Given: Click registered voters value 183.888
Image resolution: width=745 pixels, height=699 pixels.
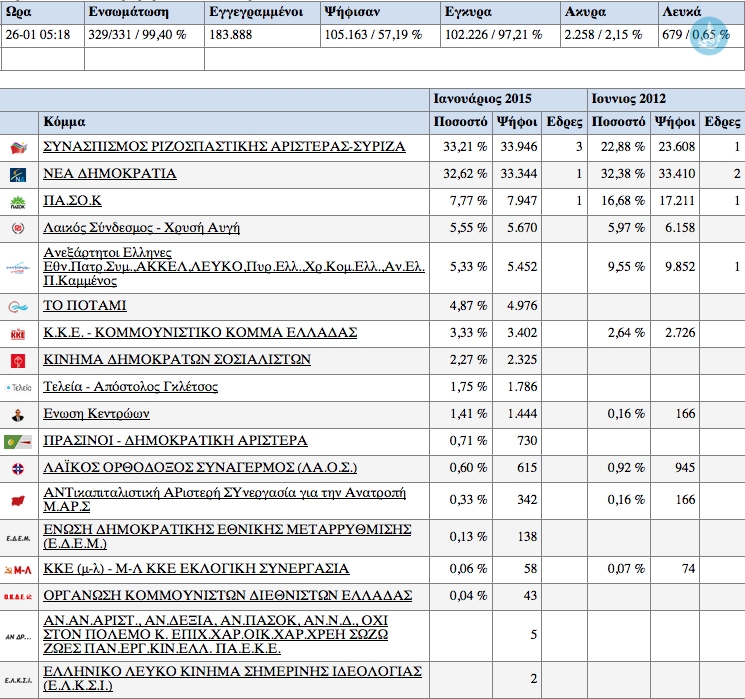Looking at the screenshot, I should click(230, 35).
